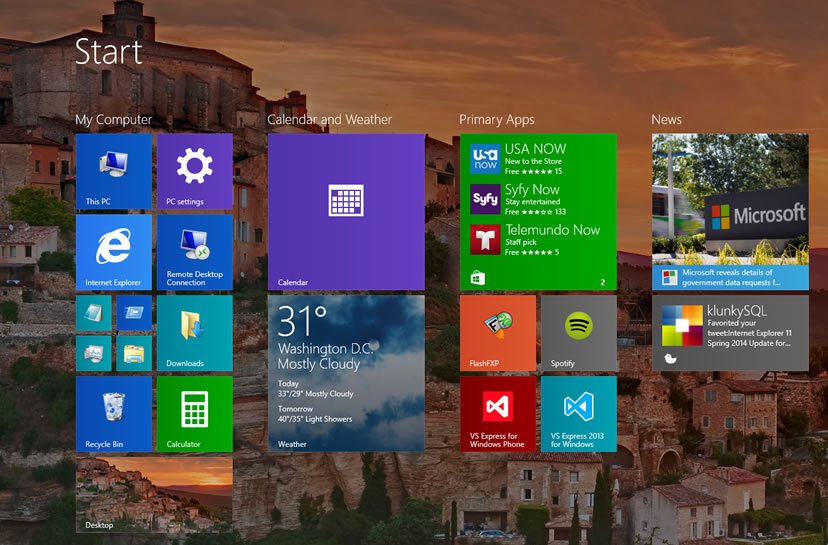Open VS Express 2013 for Windows
The width and height of the screenshot is (828, 545).
pos(578,413)
